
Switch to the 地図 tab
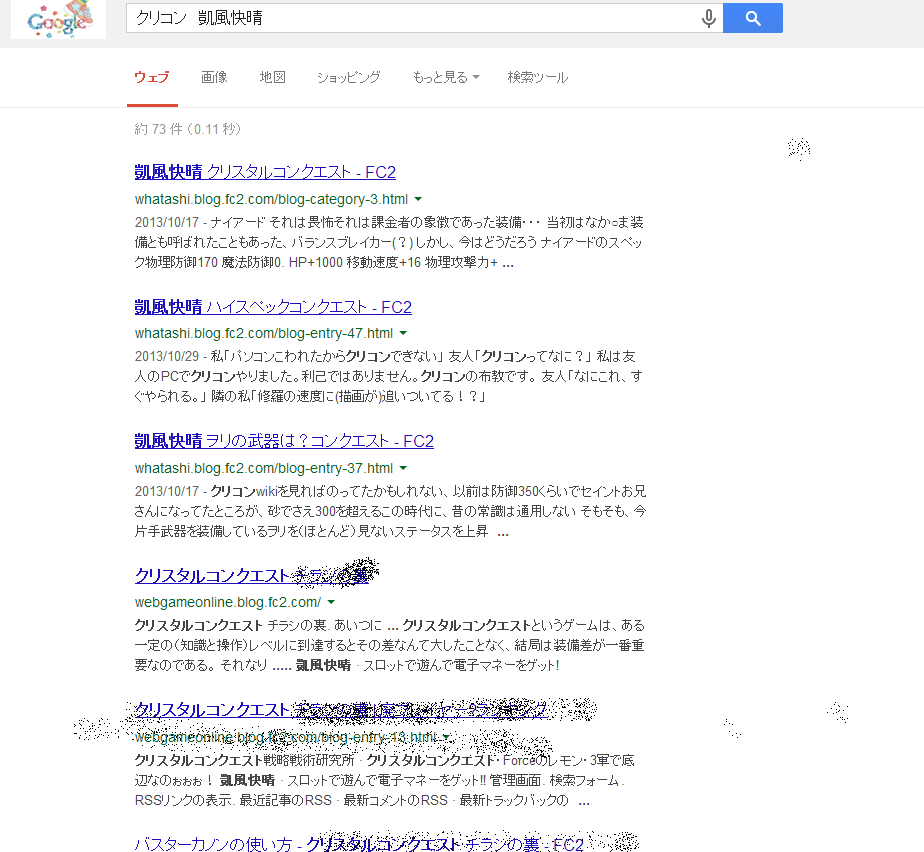tap(272, 77)
